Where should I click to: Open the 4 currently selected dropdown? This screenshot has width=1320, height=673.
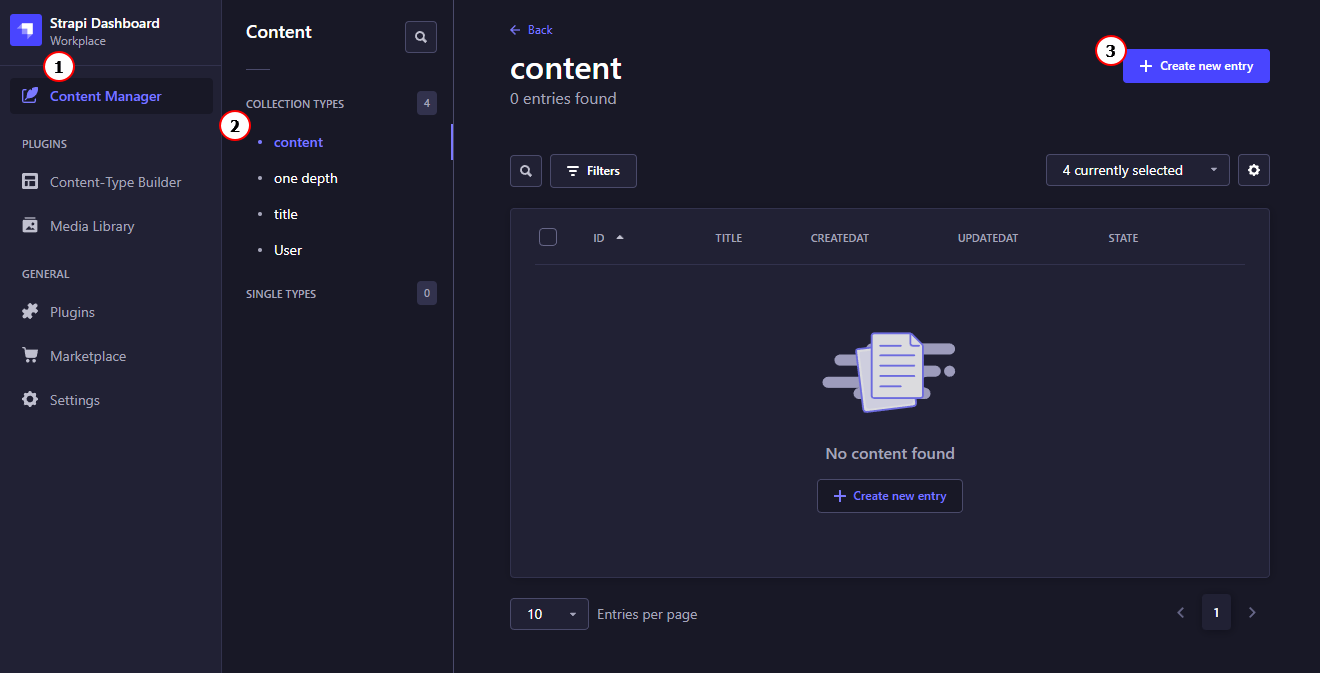(x=1138, y=170)
